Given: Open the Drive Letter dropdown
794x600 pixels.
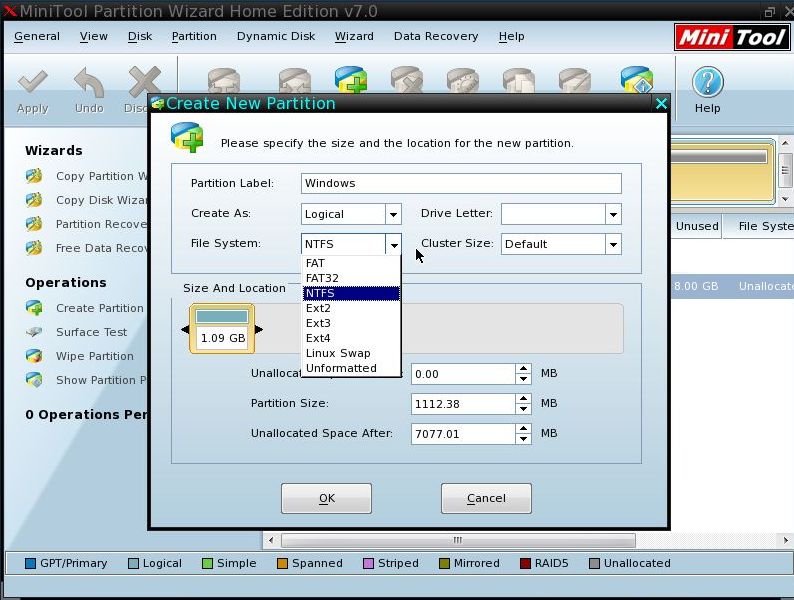Looking at the screenshot, I should point(613,215).
